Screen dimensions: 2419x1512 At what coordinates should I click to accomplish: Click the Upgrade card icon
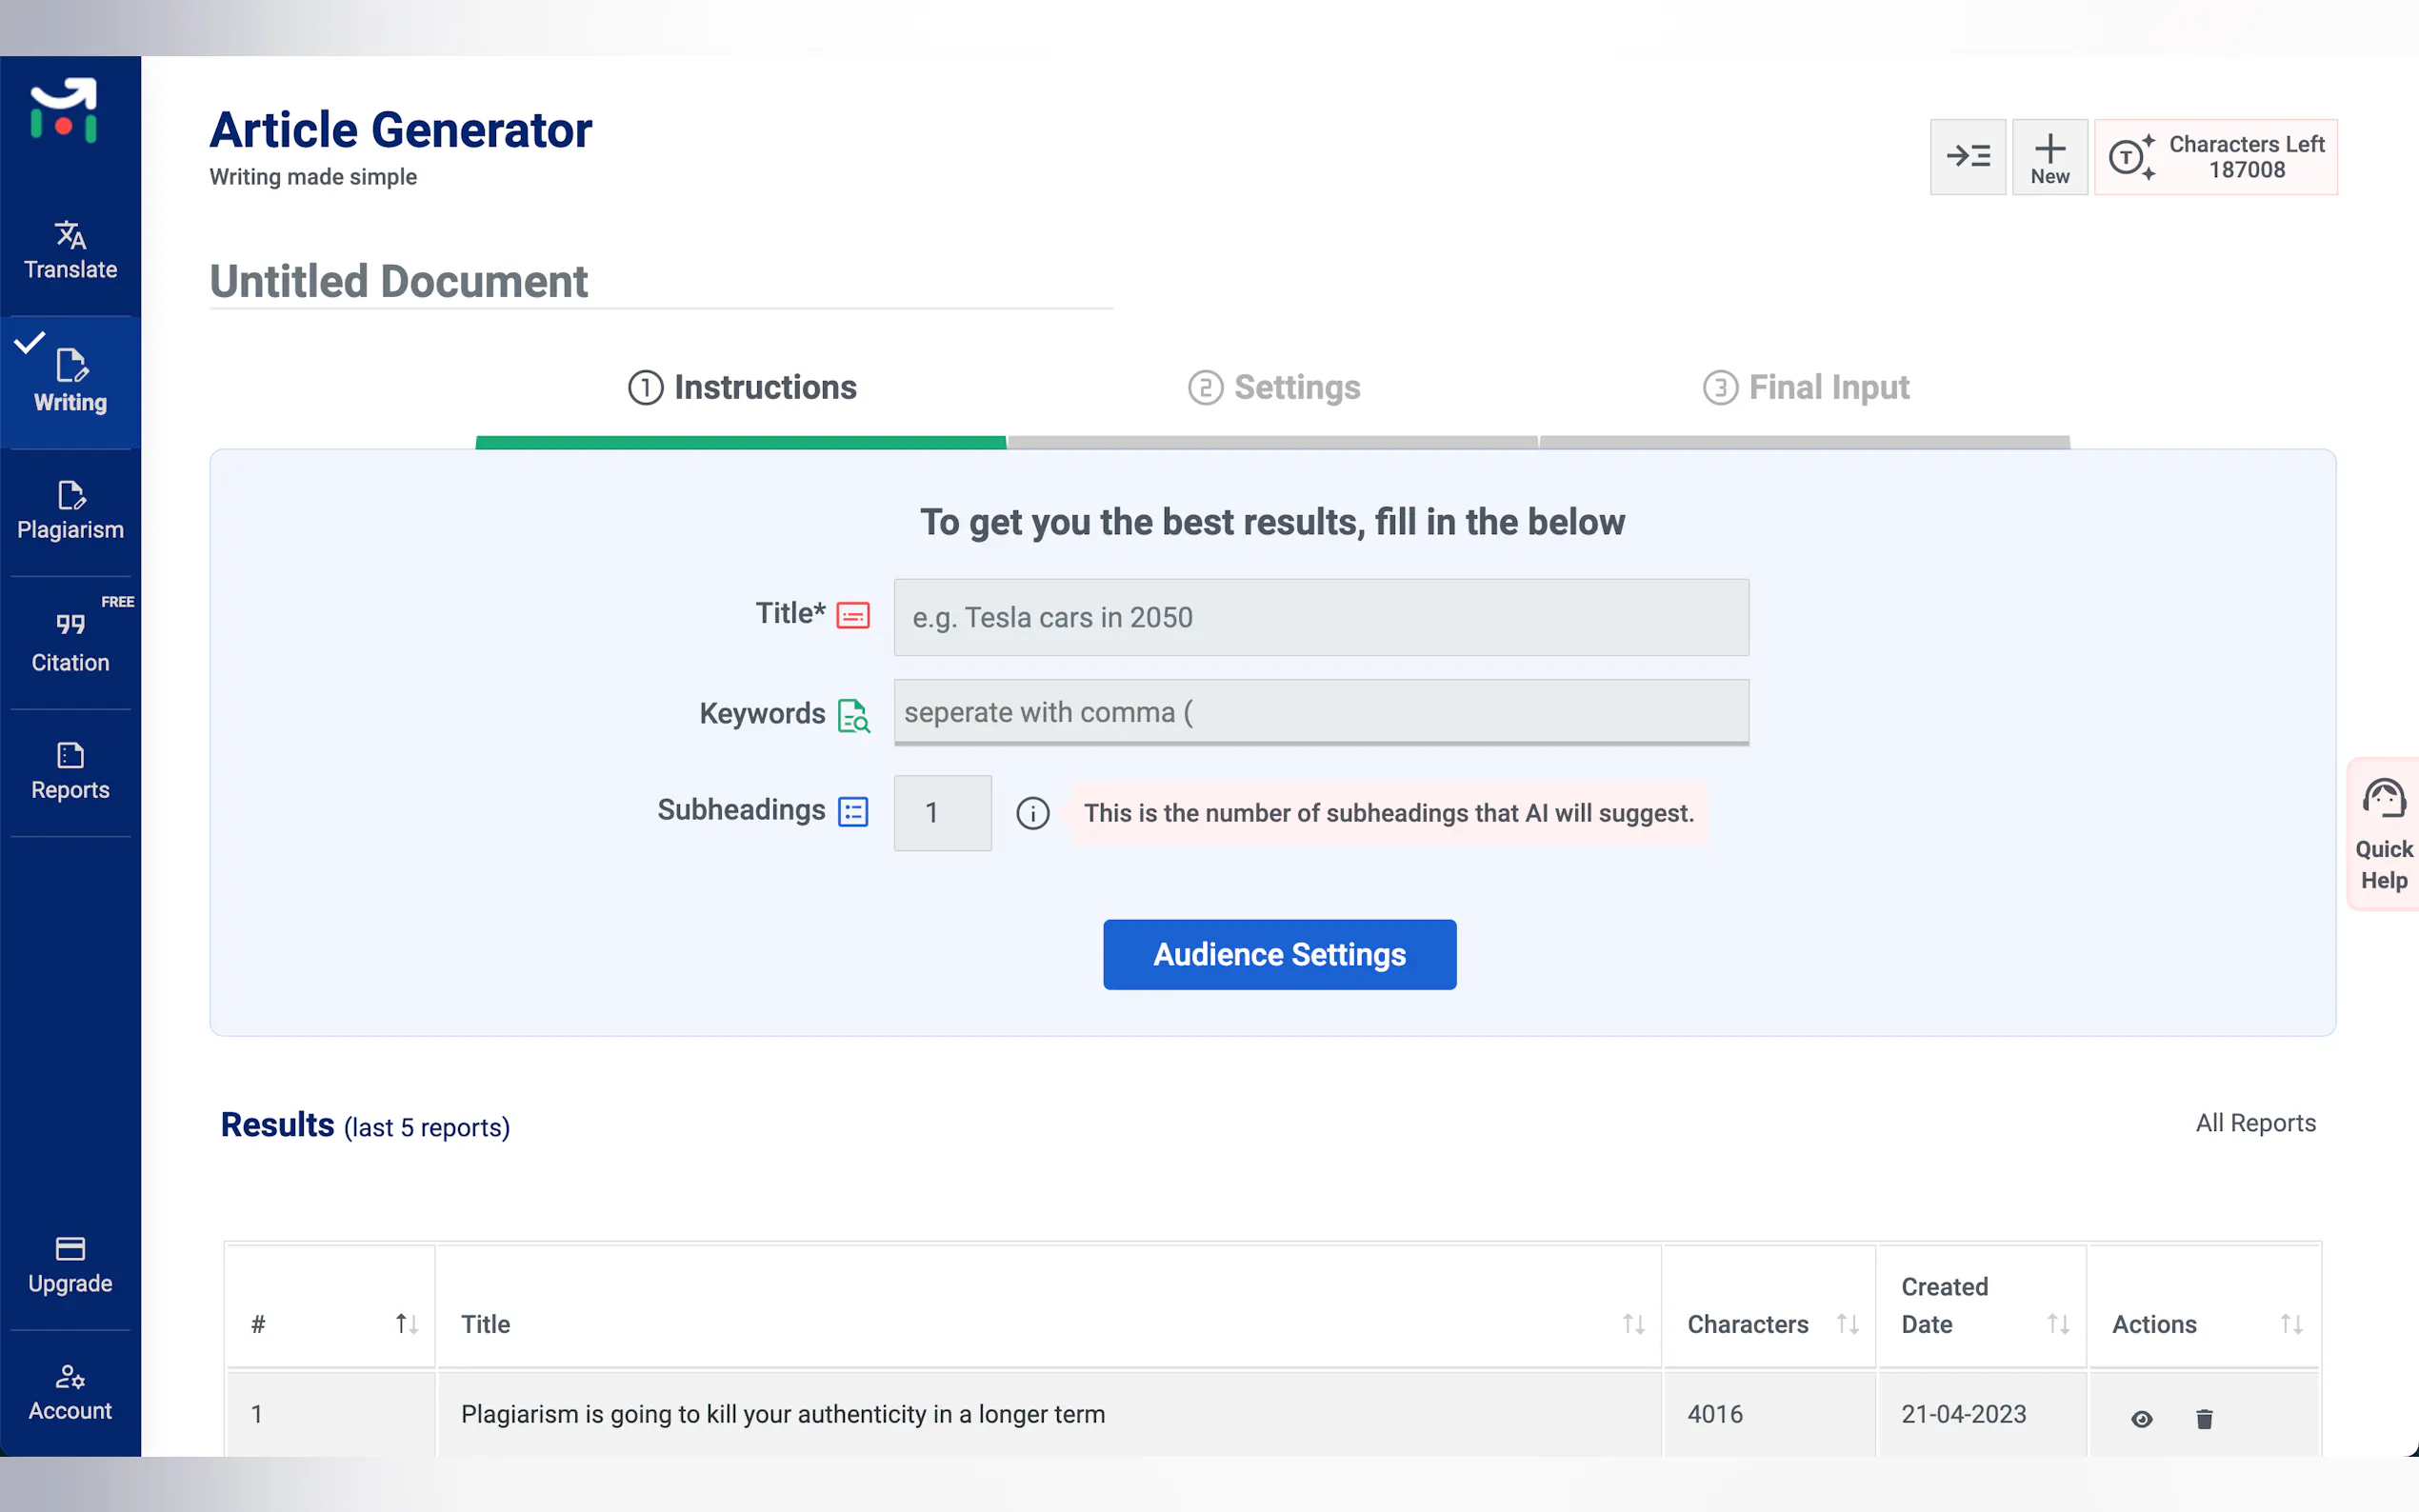coord(70,1248)
